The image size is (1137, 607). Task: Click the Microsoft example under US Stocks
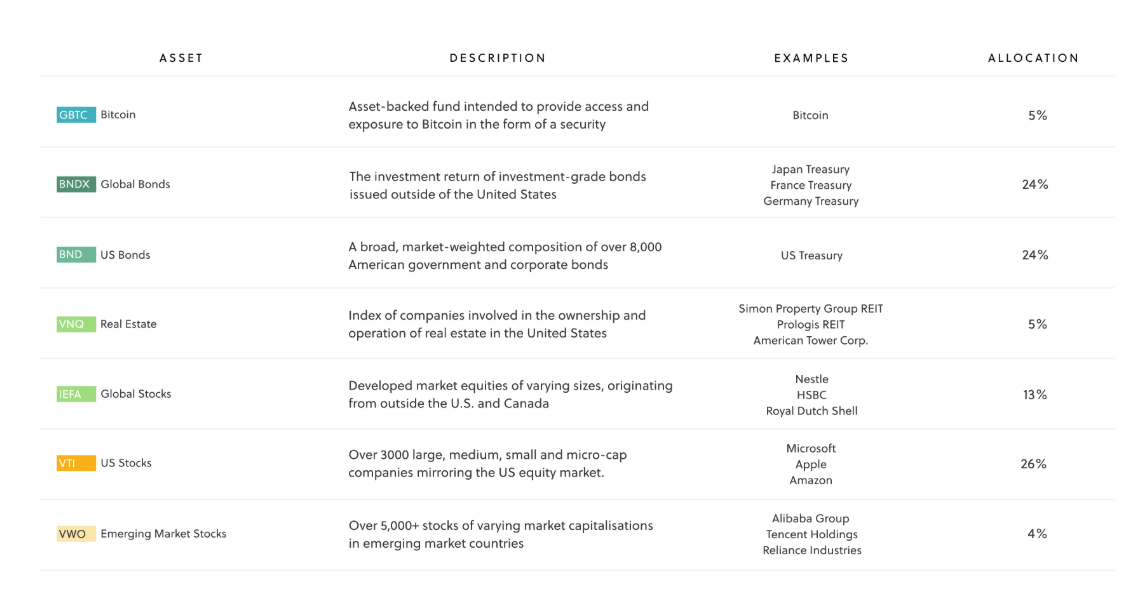click(811, 448)
